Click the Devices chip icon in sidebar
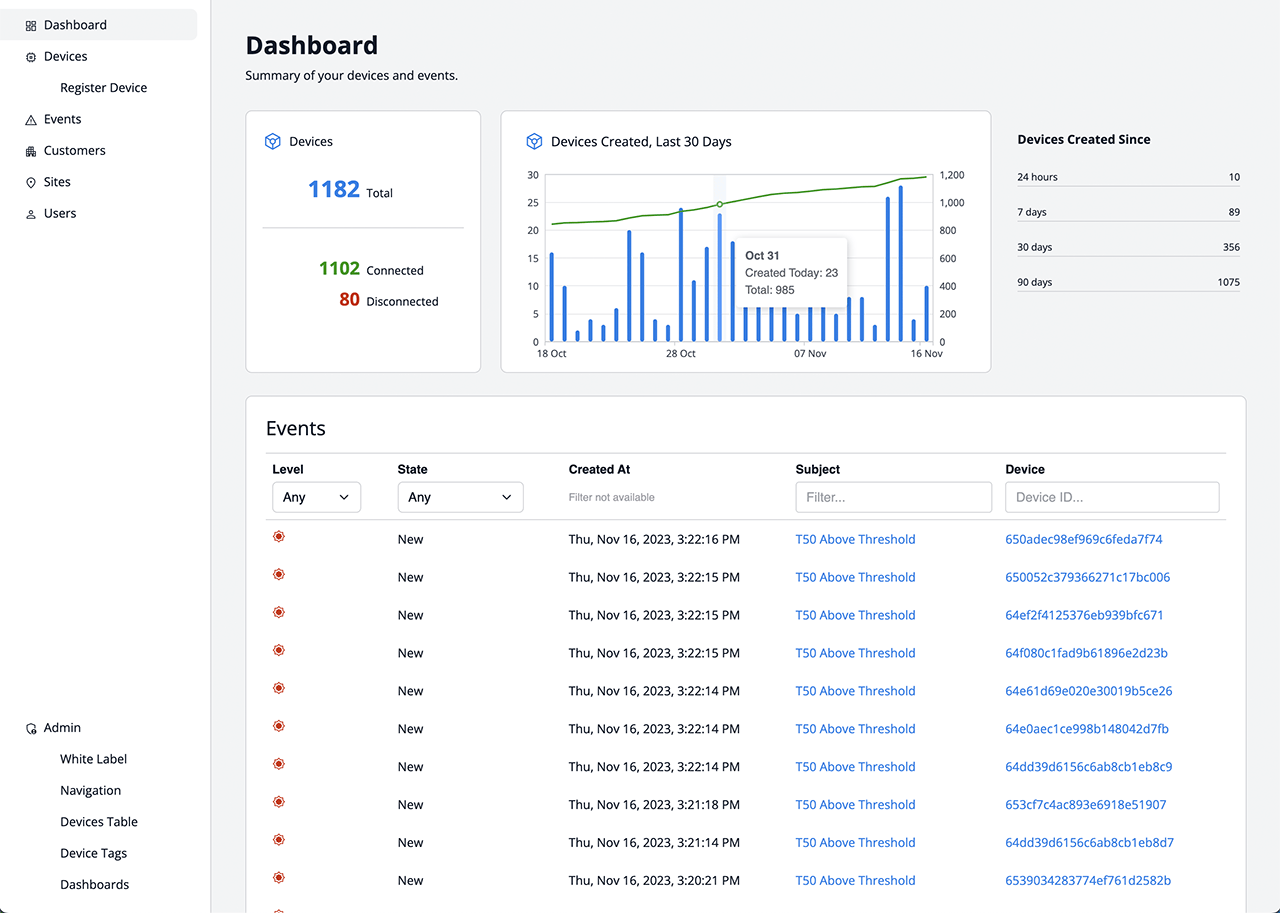The height and width of the screenshot is (913, 1280). (31, 57)
